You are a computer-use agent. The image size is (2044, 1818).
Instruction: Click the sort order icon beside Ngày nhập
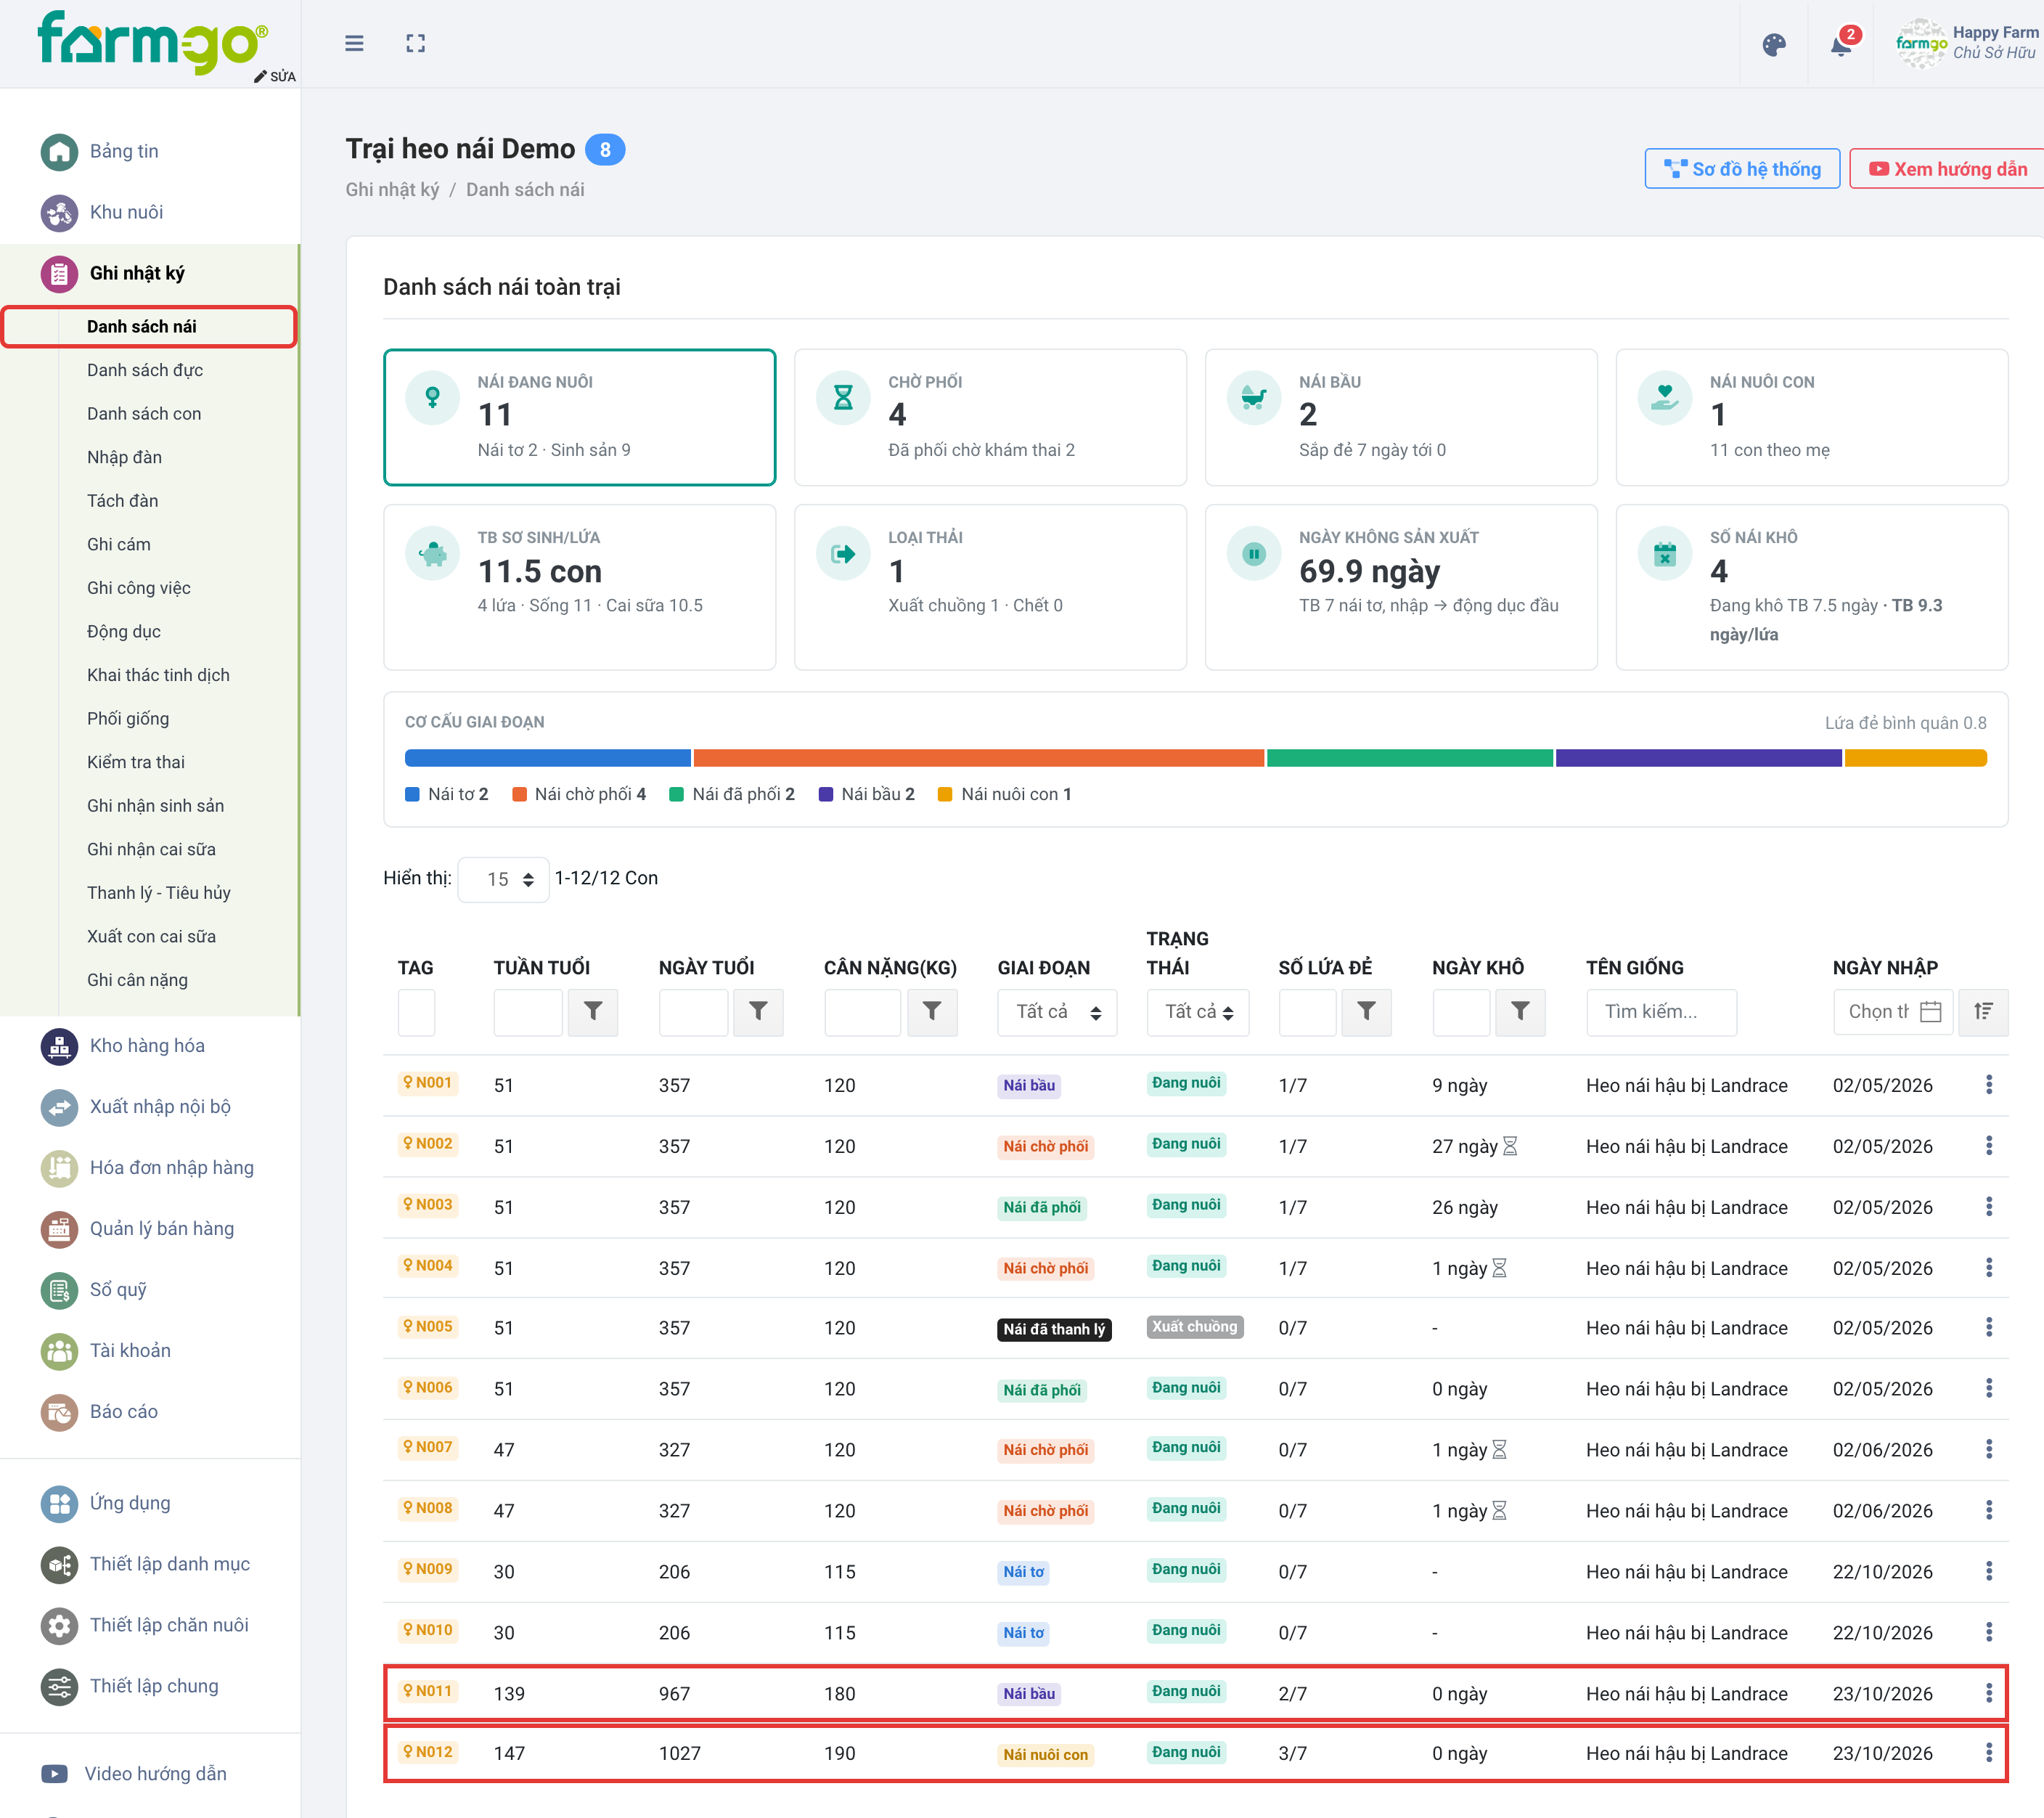[x=1983, y=1012]
